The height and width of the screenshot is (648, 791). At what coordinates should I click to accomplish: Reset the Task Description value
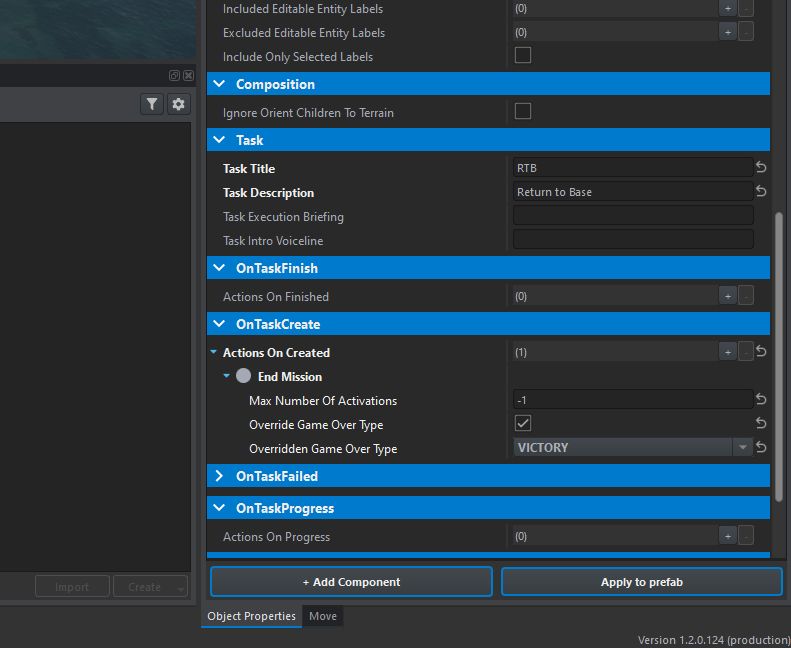[x=761, y=192]
